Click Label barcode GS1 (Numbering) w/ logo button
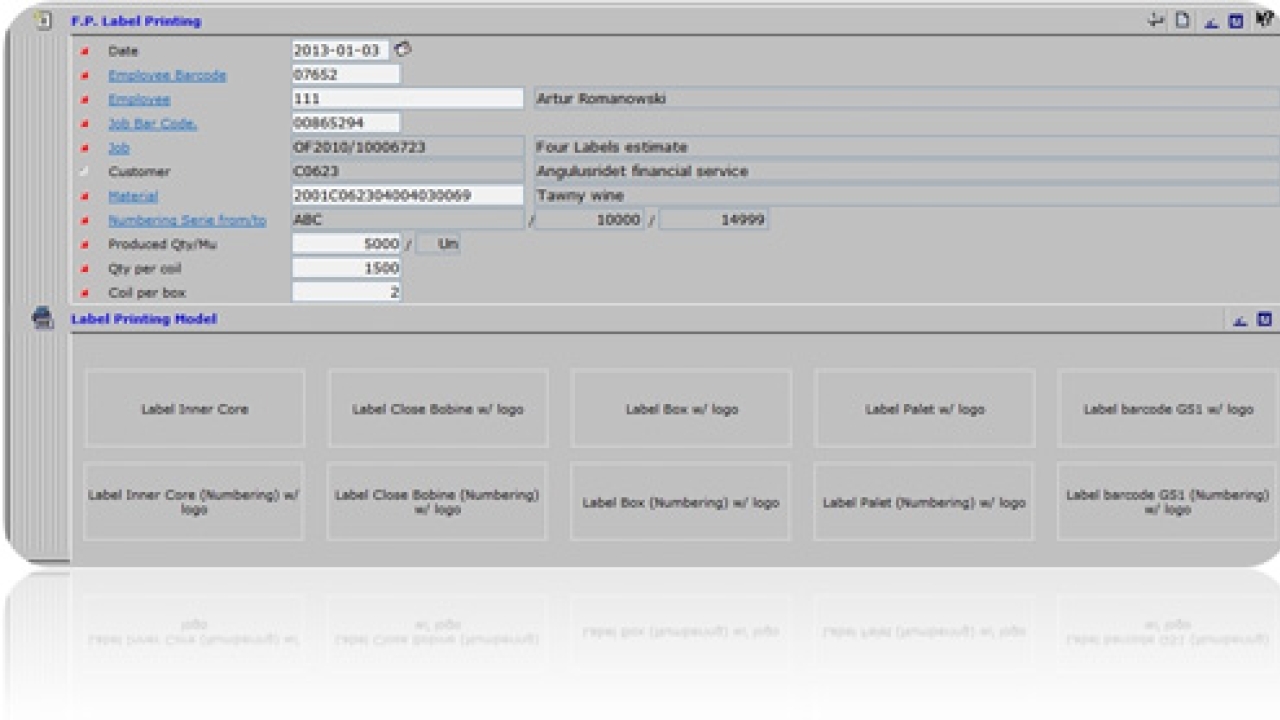Screen dimensions: 1280x720 tap(1167, 501)
